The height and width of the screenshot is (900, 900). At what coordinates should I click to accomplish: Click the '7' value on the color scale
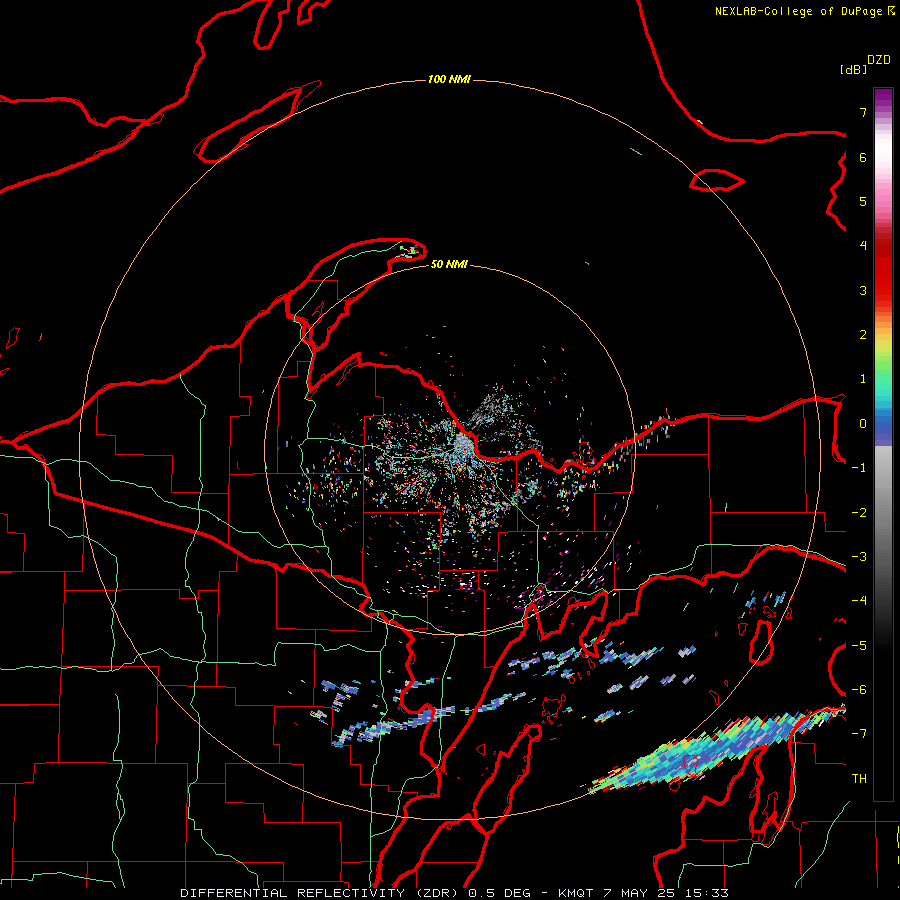(x=863, y=112)
